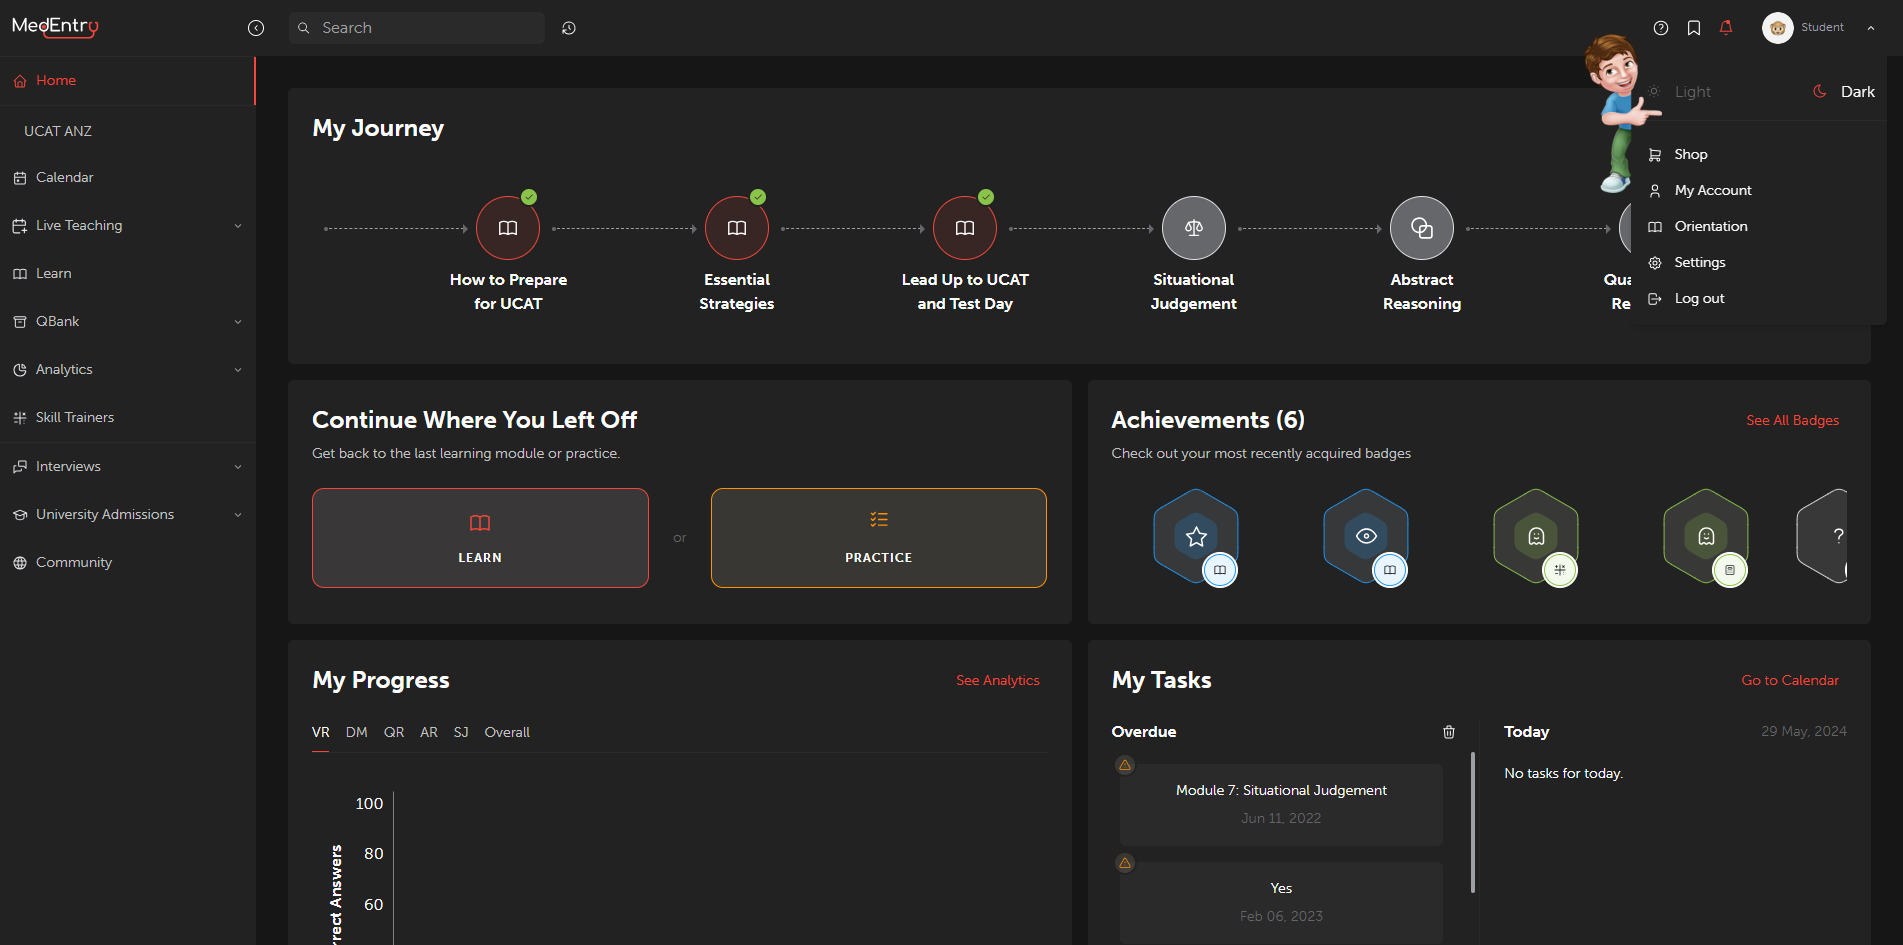The height and width of the screenshot is (945, 1903).
Task: Click the third (green ghost) achievement badge
Action: click(x=1536, y=536)
